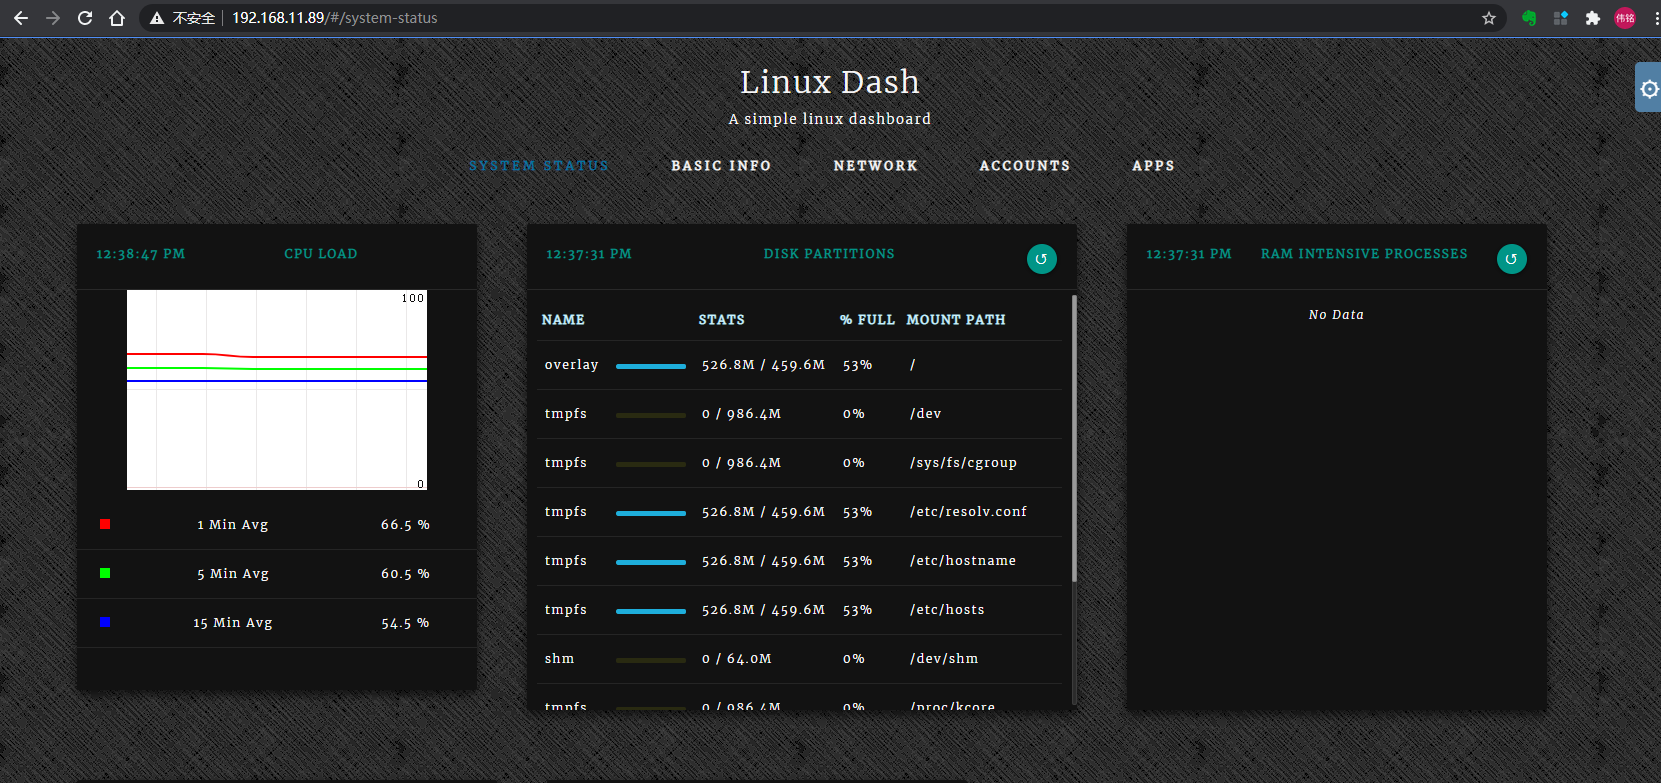Click the MOUNT PATH column header
1661x783 pixels.
coord(956,320)
